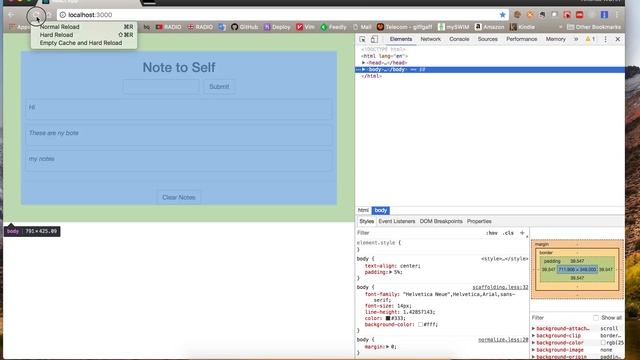The image size is (640, 360).
Task: Open the Deploy bookmark
Action: (x=277, y=27)
